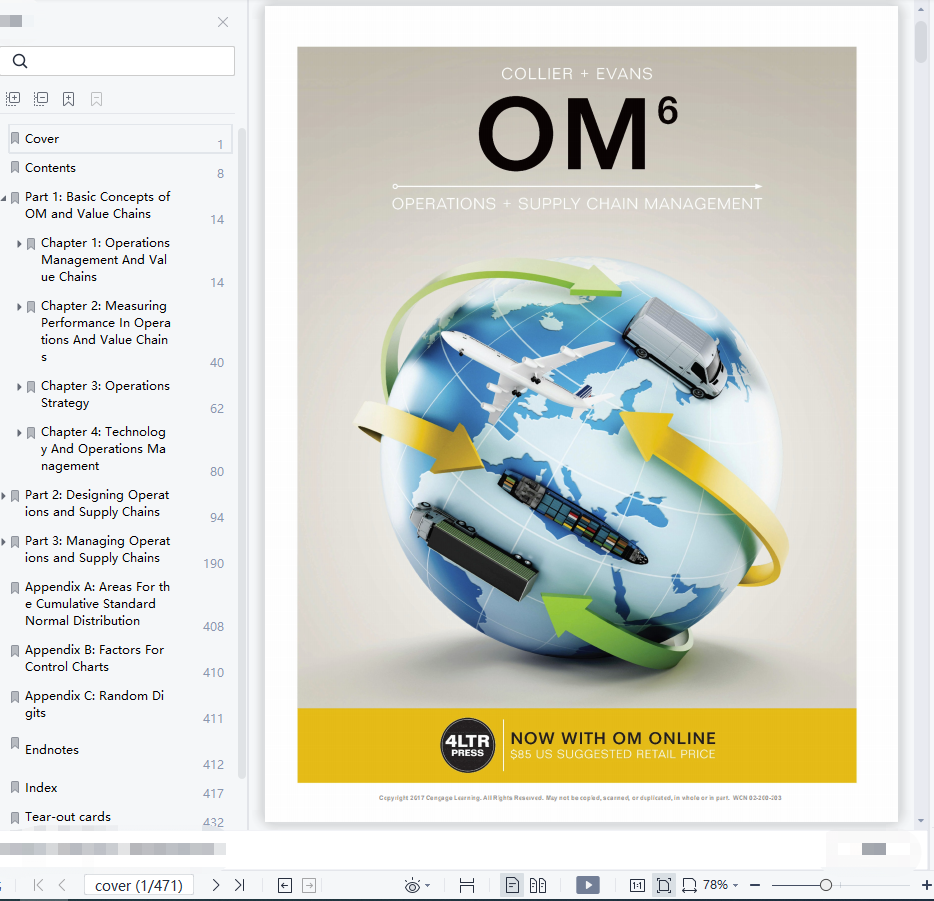Image resolution: width=934 pixels, height=901 pixels.
Task: Jump to Chapter 1: Operations Management And Value Chains
Action: [x=105, y=260]
